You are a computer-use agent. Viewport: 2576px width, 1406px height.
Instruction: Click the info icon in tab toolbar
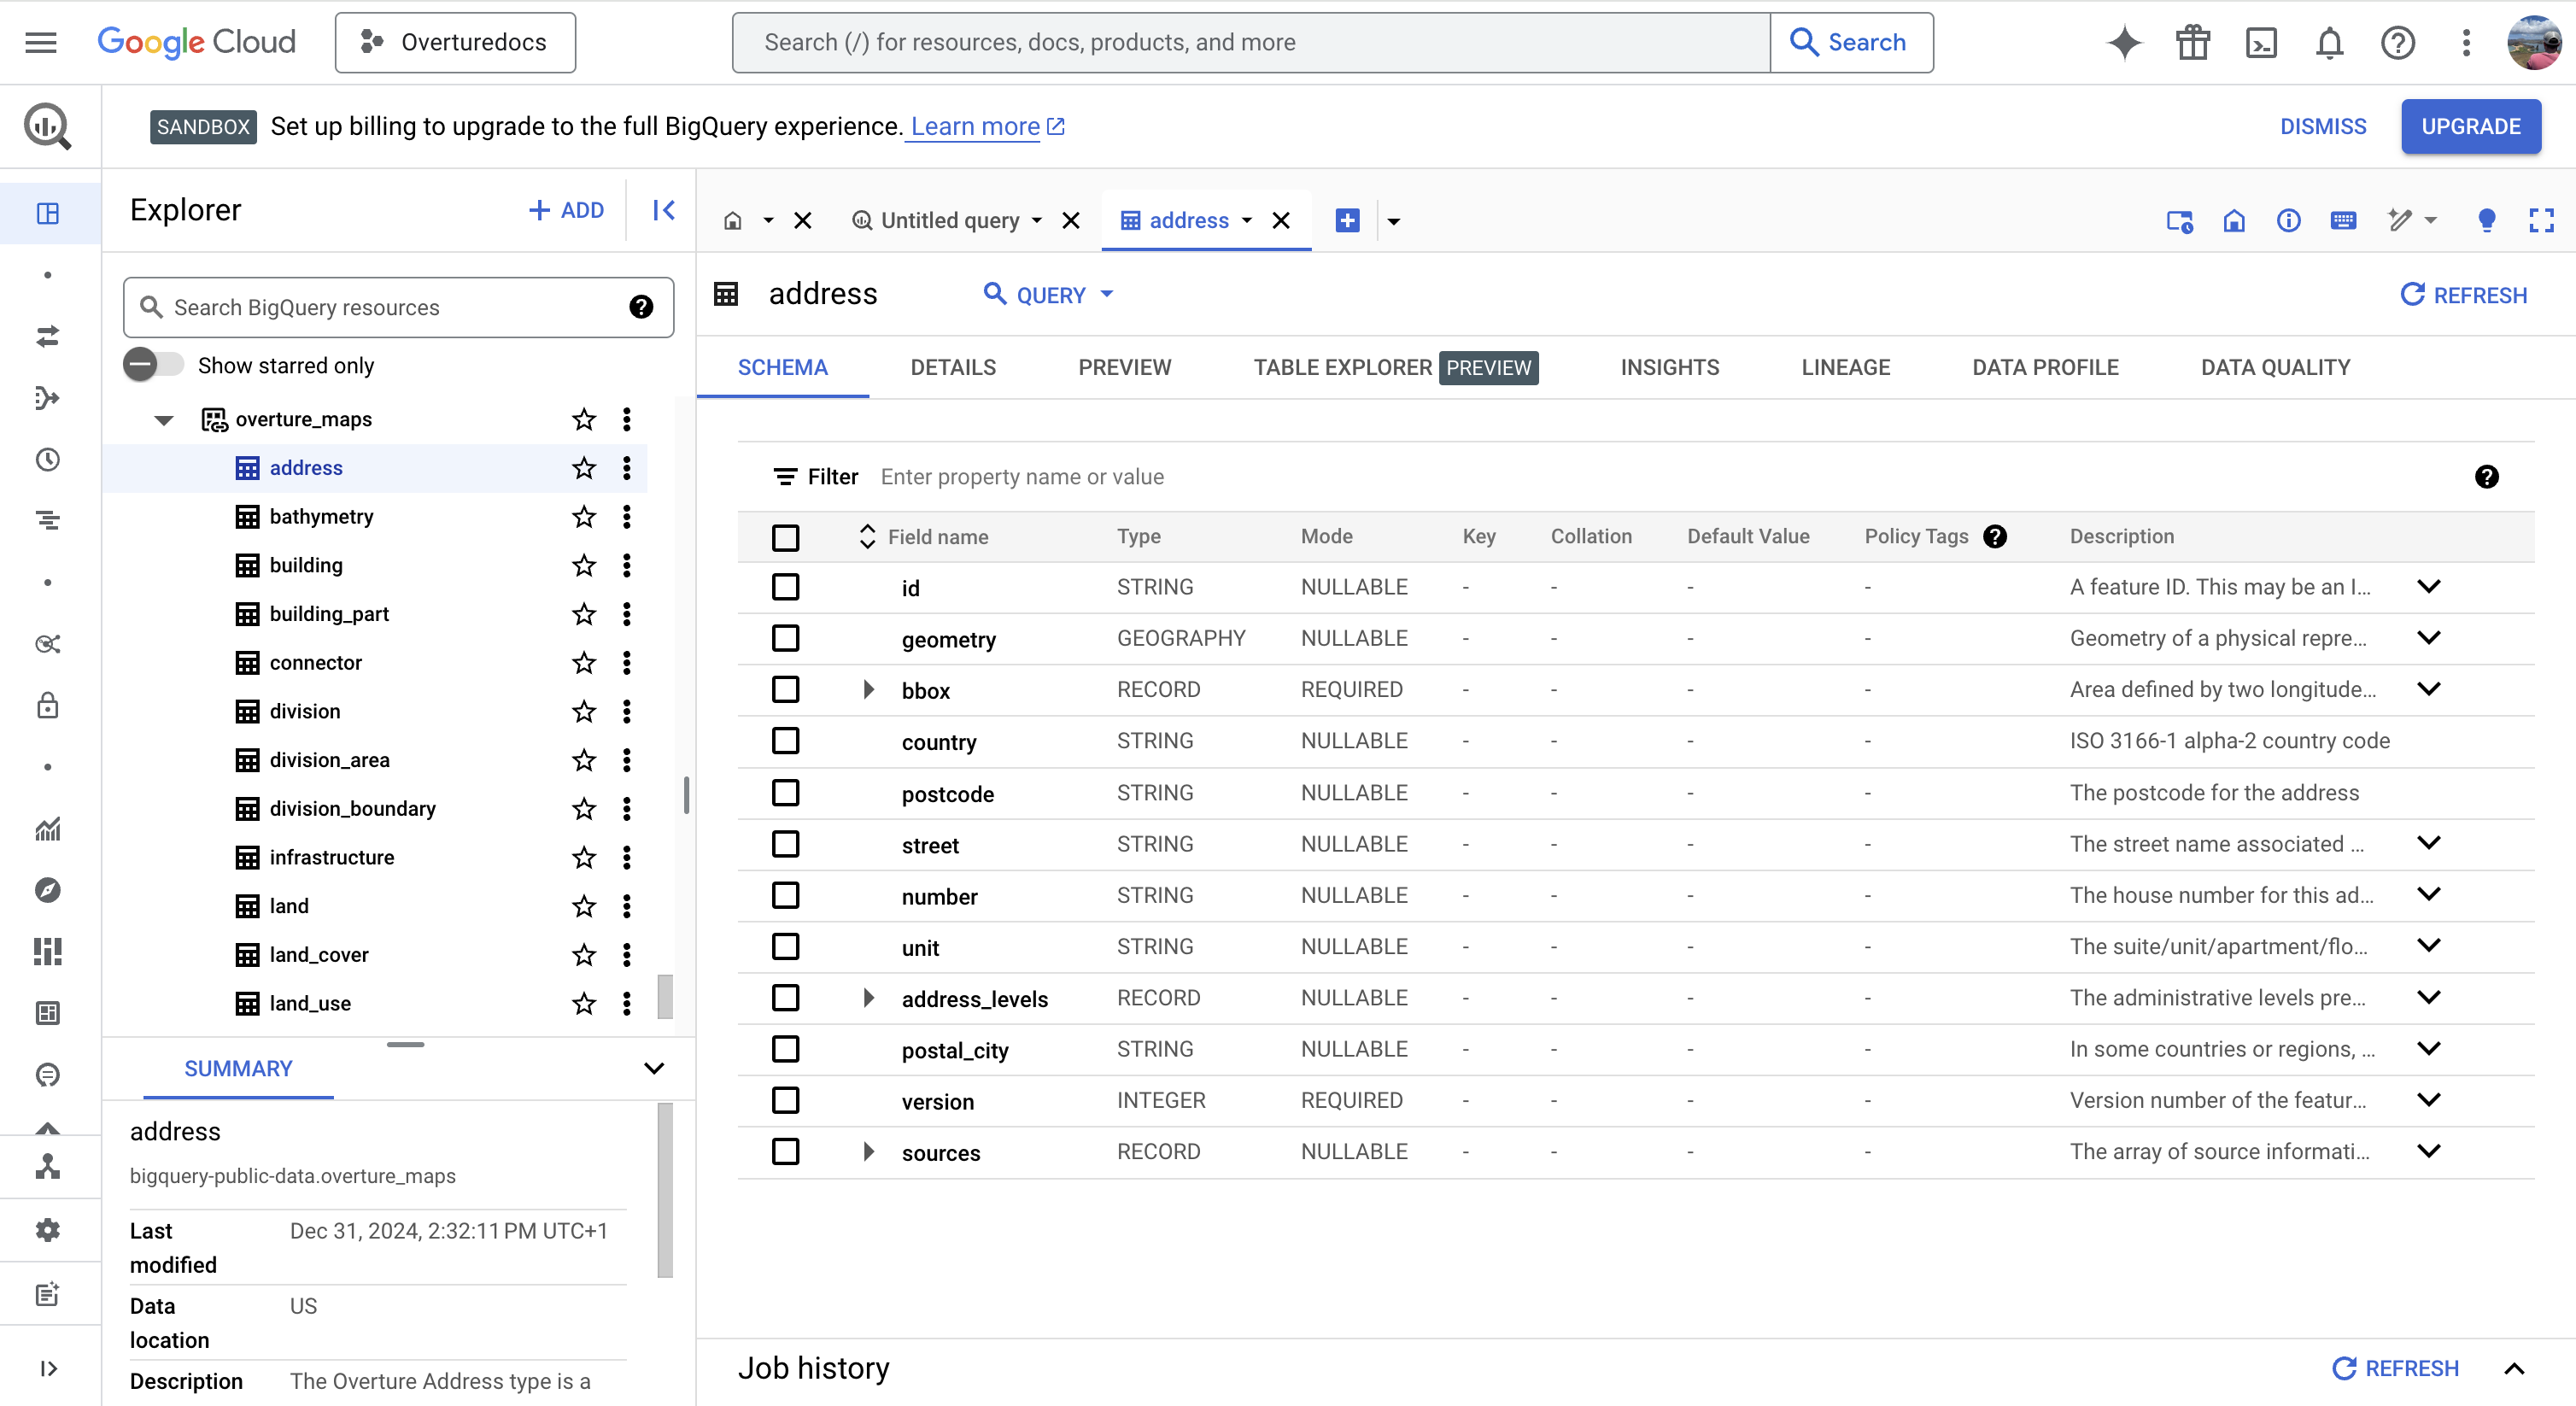coord(2288,220)
